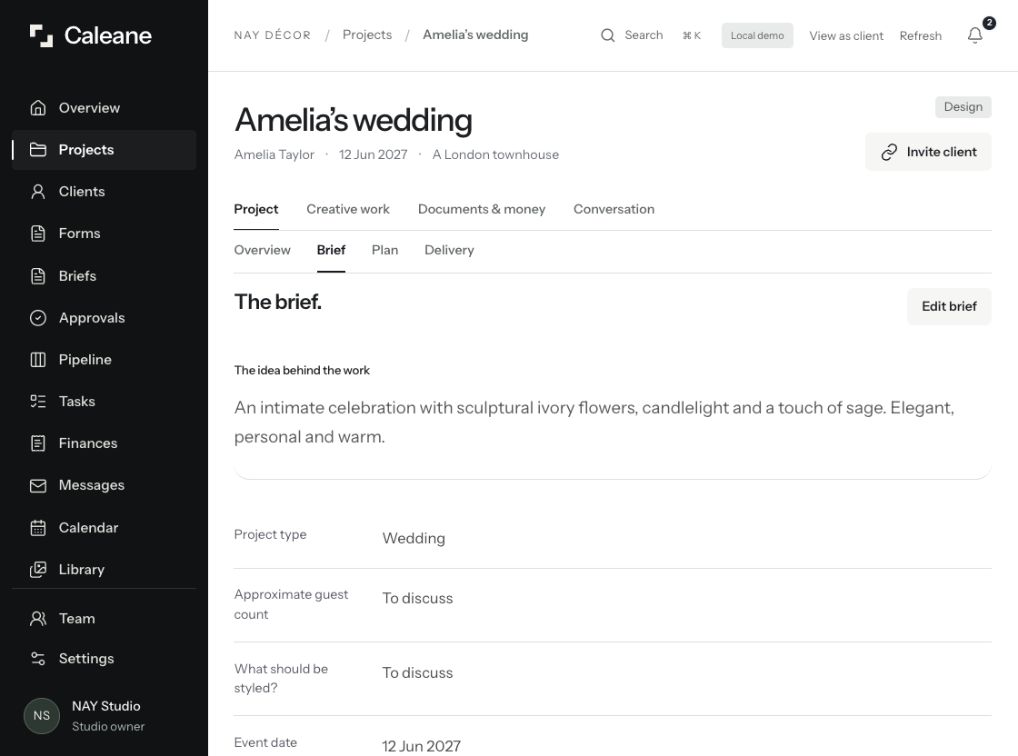Switch to Documents & money tab

[x=482, y=209]
